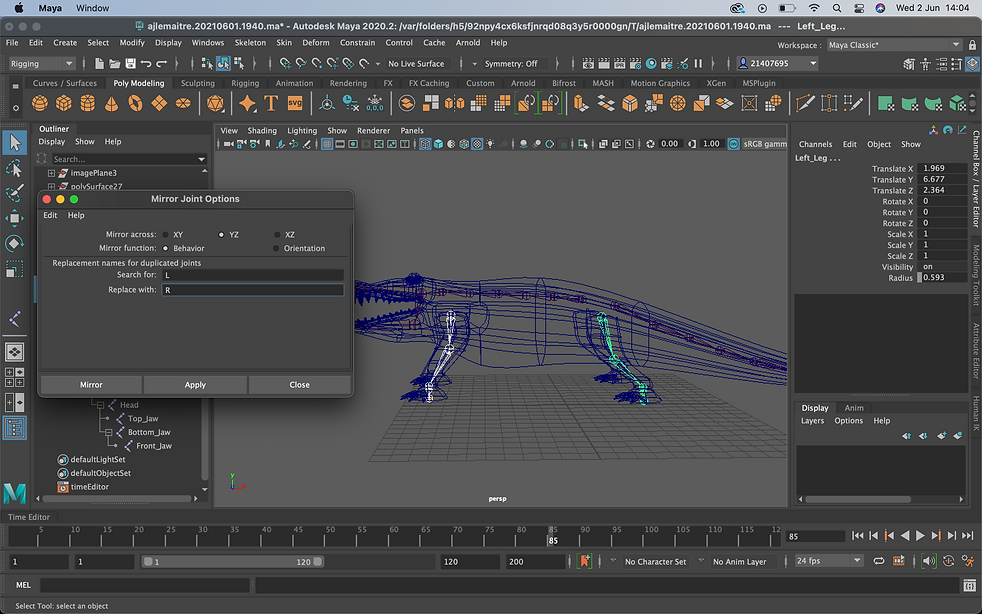
Task: Click the Search for text field
Action: point(252,275)
